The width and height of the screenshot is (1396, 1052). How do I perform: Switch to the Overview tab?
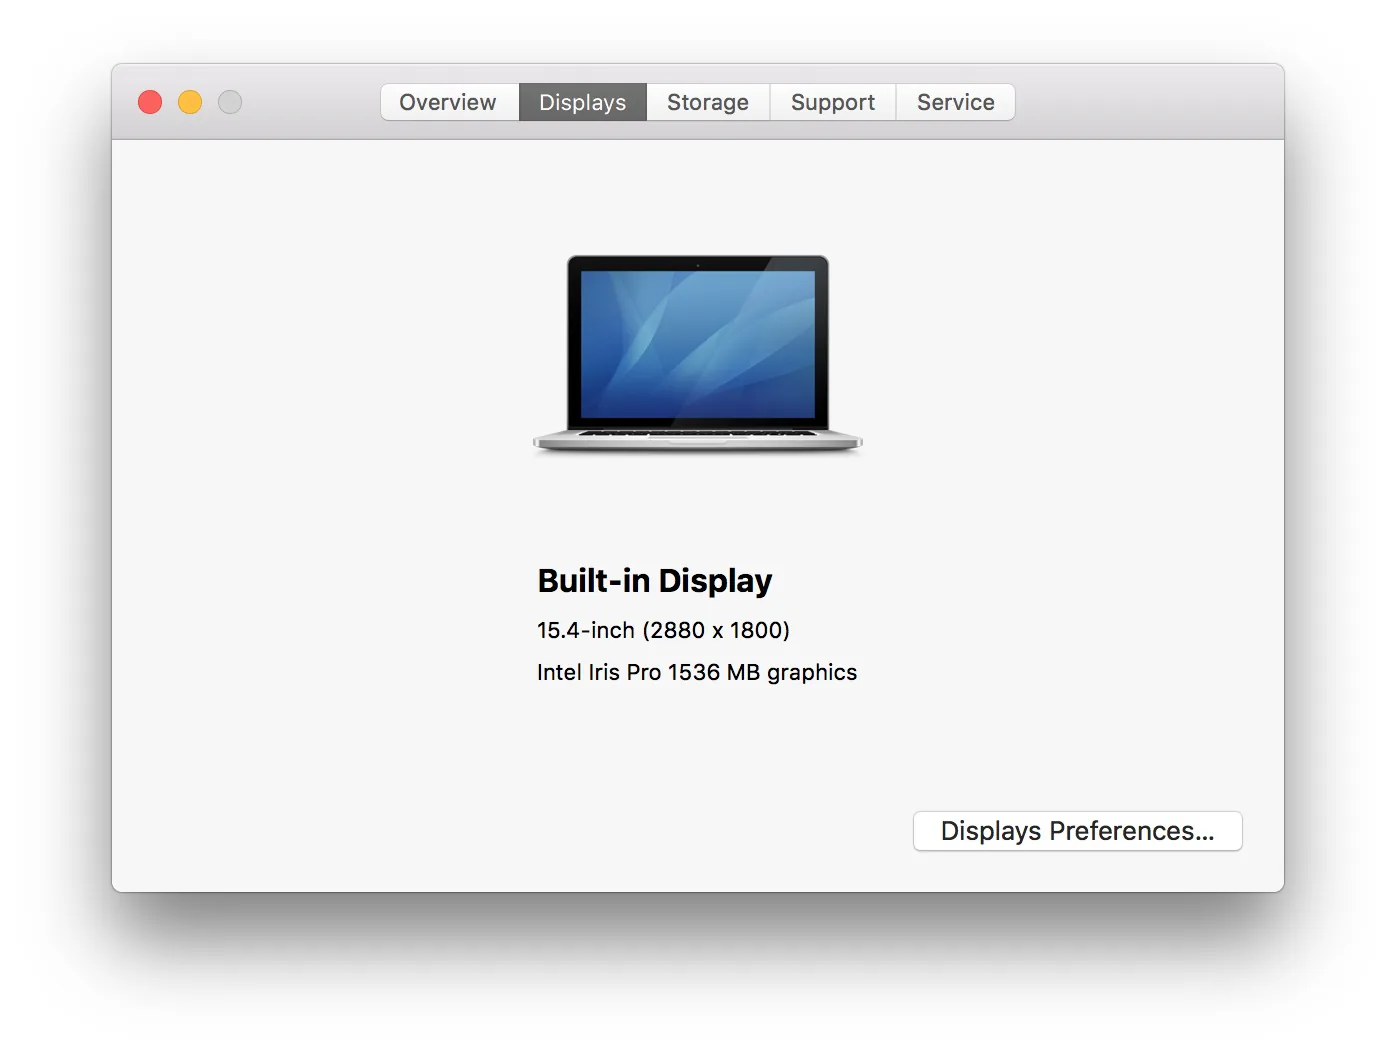[x=449, y=102]
